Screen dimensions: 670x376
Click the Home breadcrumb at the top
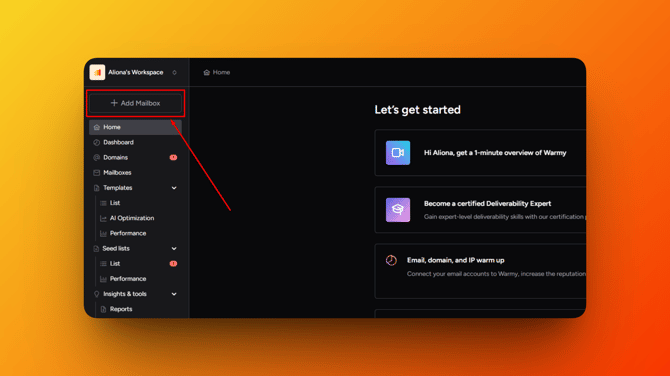pyautogui.click(x=217, y=73)
